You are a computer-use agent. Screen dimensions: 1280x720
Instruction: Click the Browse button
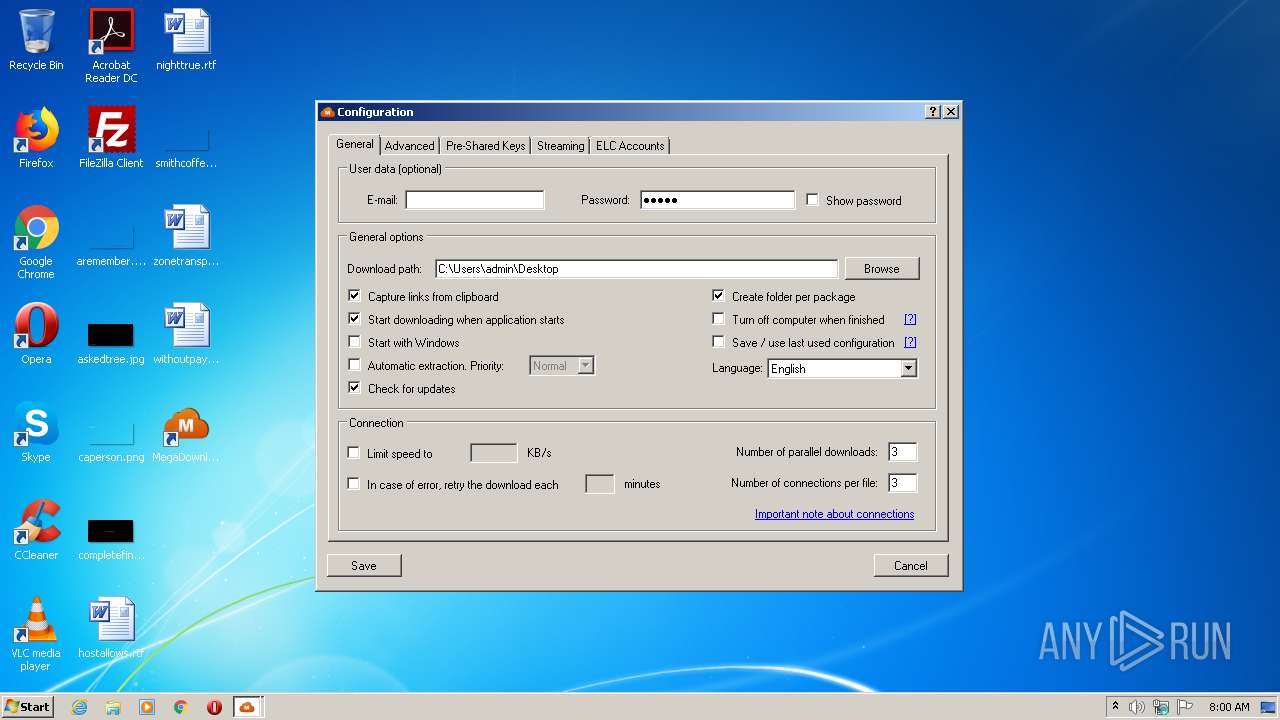[x=882, y=268]
